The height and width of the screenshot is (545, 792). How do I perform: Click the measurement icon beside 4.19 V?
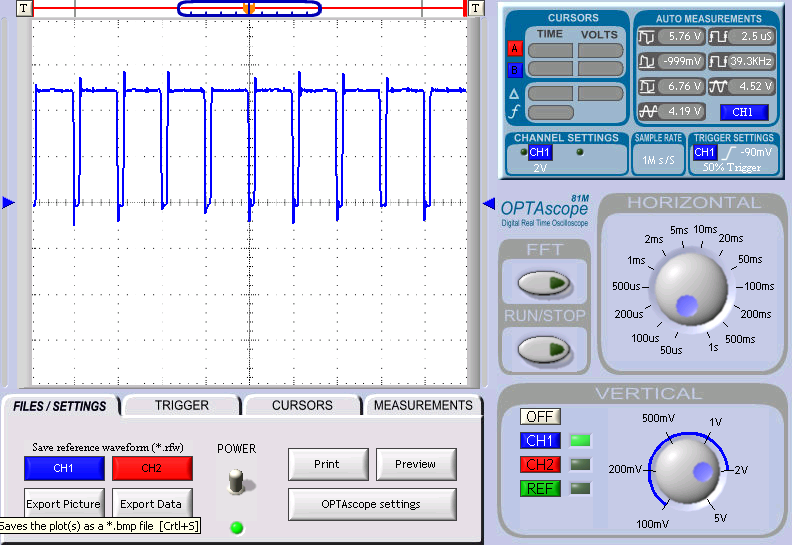click(x=649, y=111)
